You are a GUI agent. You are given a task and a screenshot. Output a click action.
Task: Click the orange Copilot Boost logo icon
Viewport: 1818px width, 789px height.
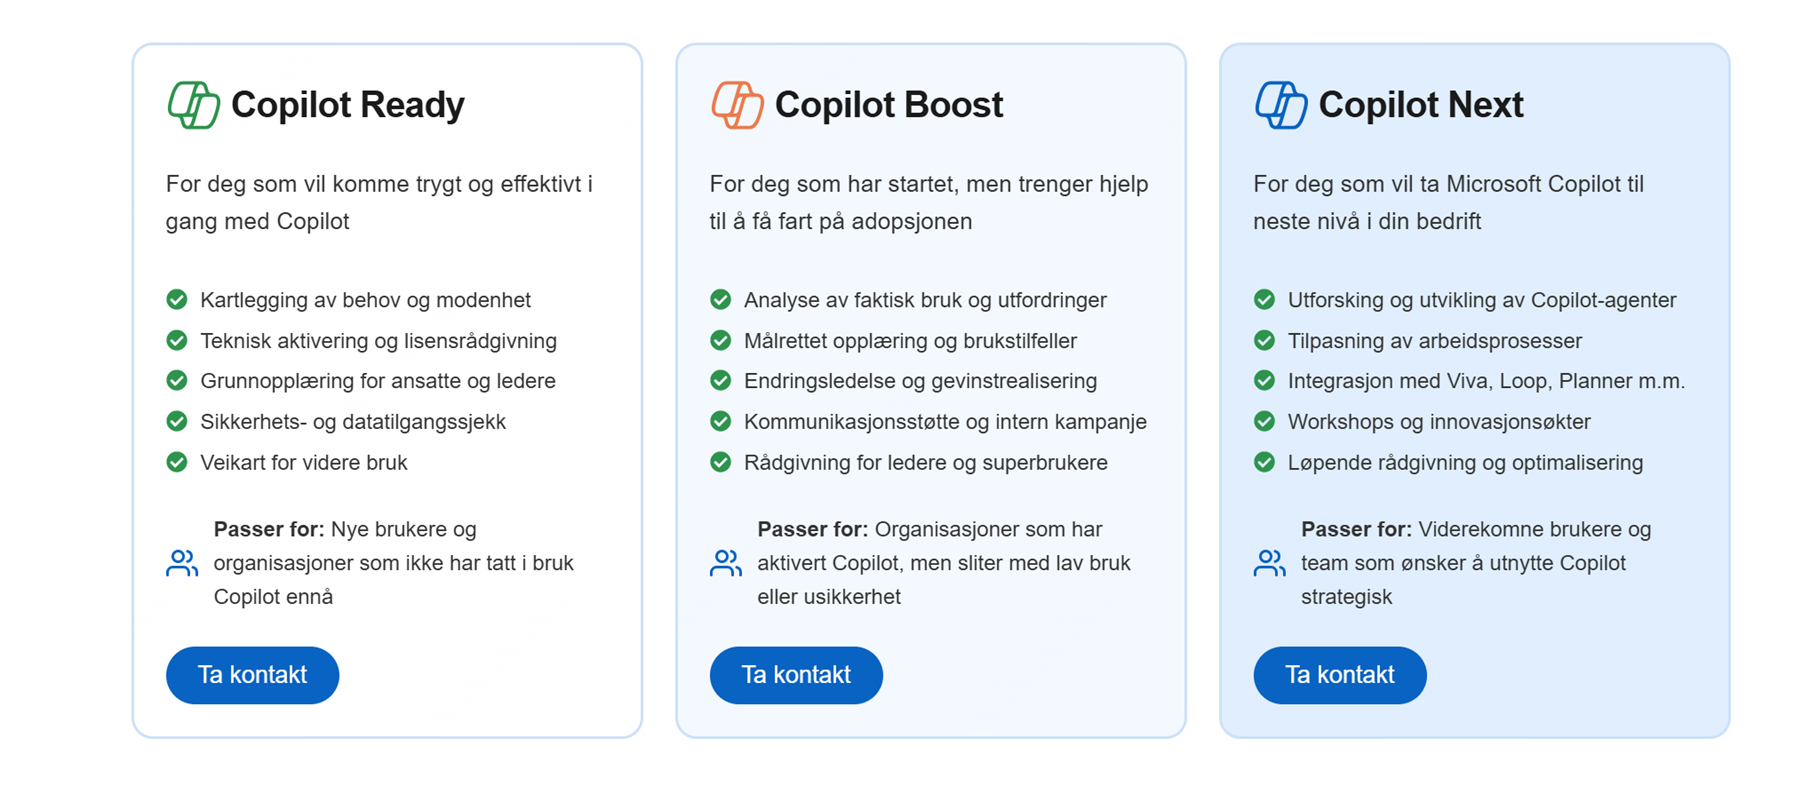(737, 105)
